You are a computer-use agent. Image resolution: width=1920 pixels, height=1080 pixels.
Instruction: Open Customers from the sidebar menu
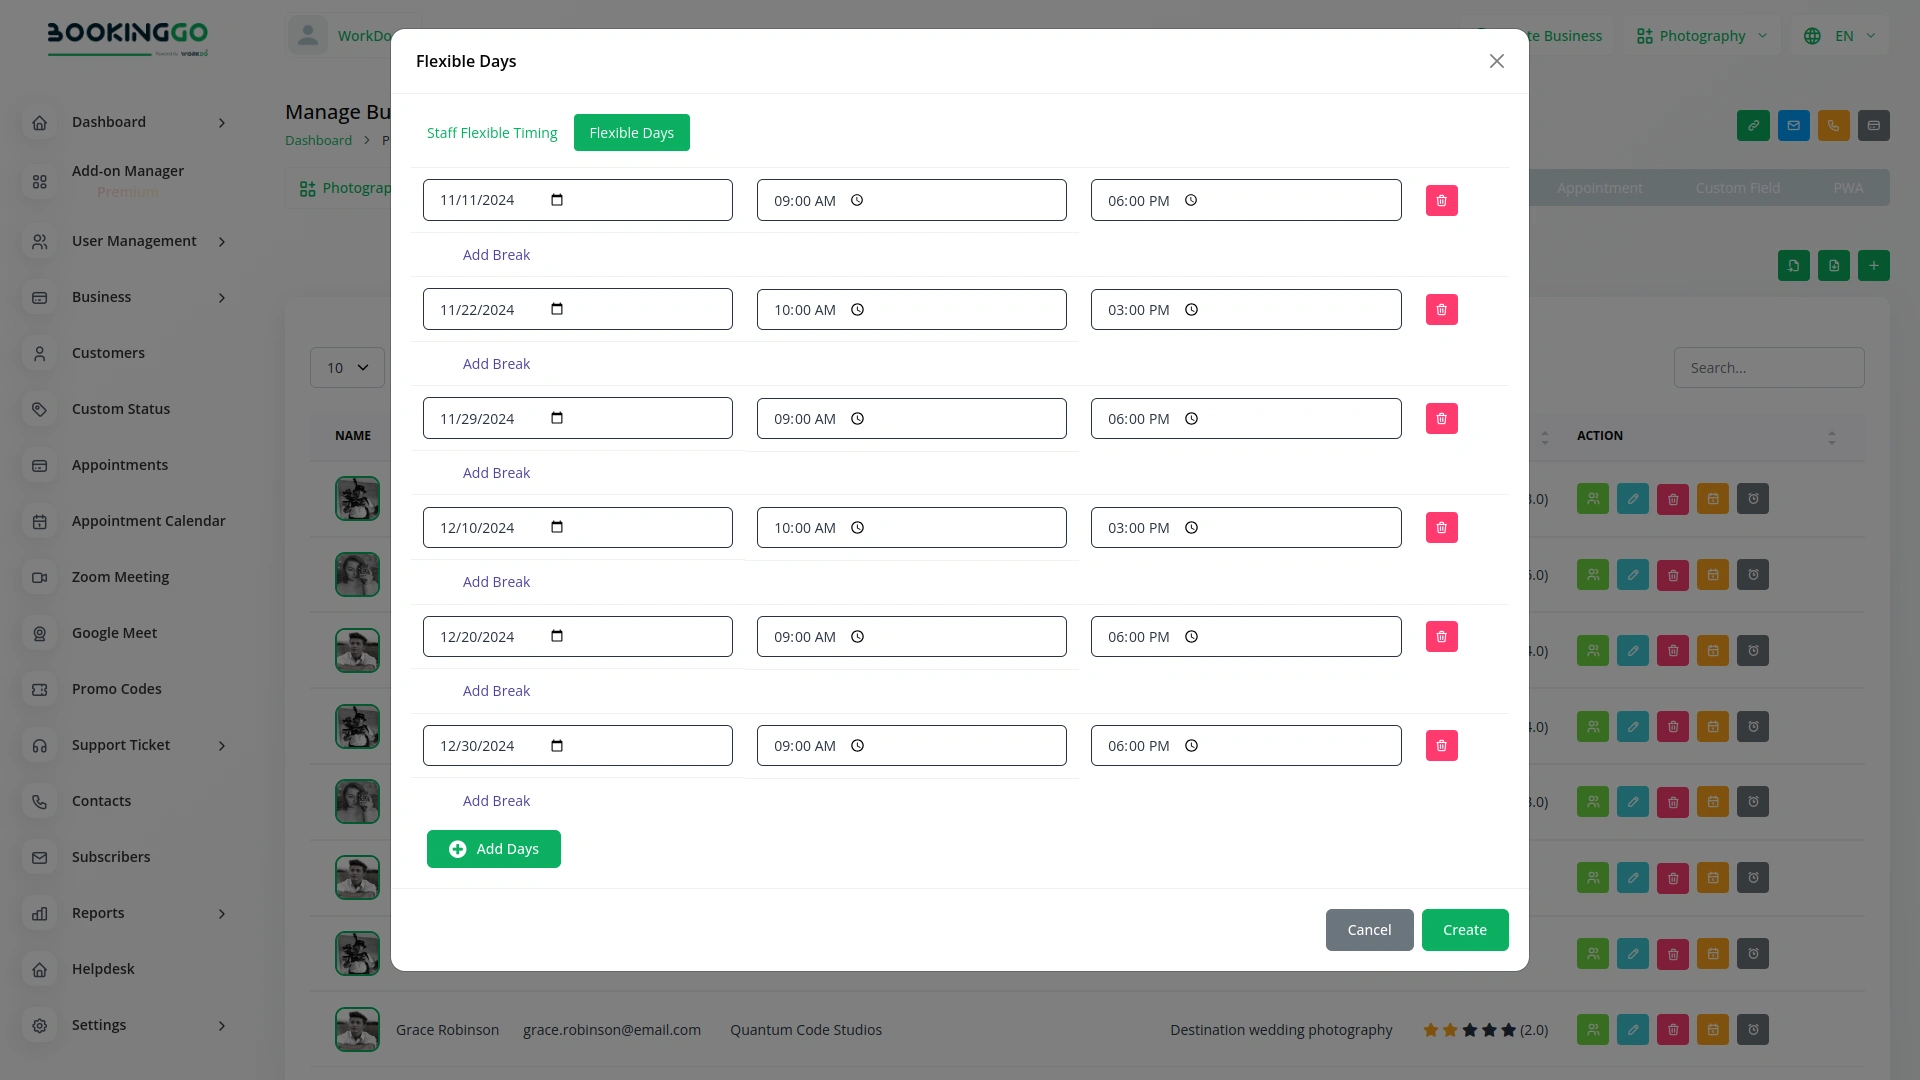[108, 353]
